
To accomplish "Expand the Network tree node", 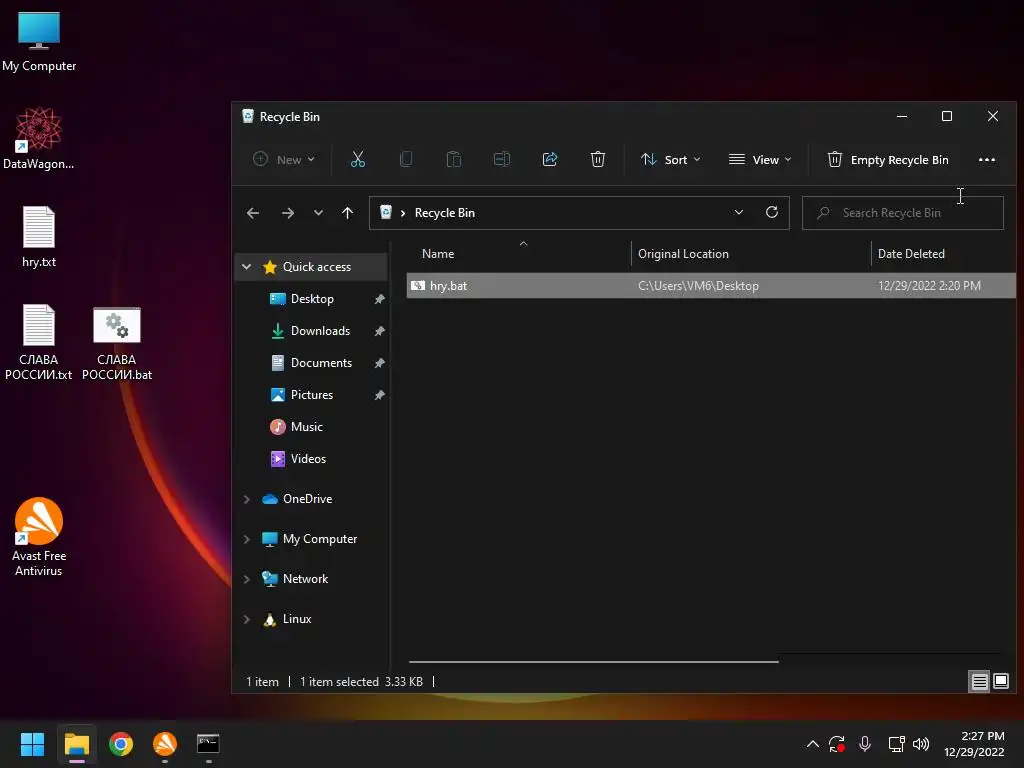I will point(246,579).
